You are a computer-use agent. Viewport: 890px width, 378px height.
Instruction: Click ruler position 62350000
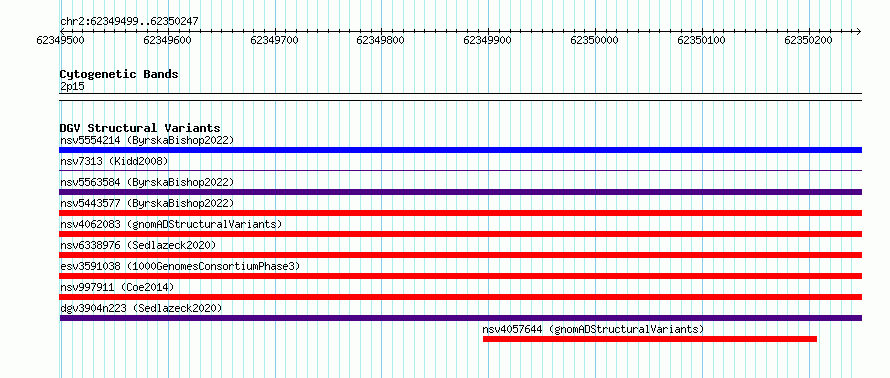click(594, 40)
